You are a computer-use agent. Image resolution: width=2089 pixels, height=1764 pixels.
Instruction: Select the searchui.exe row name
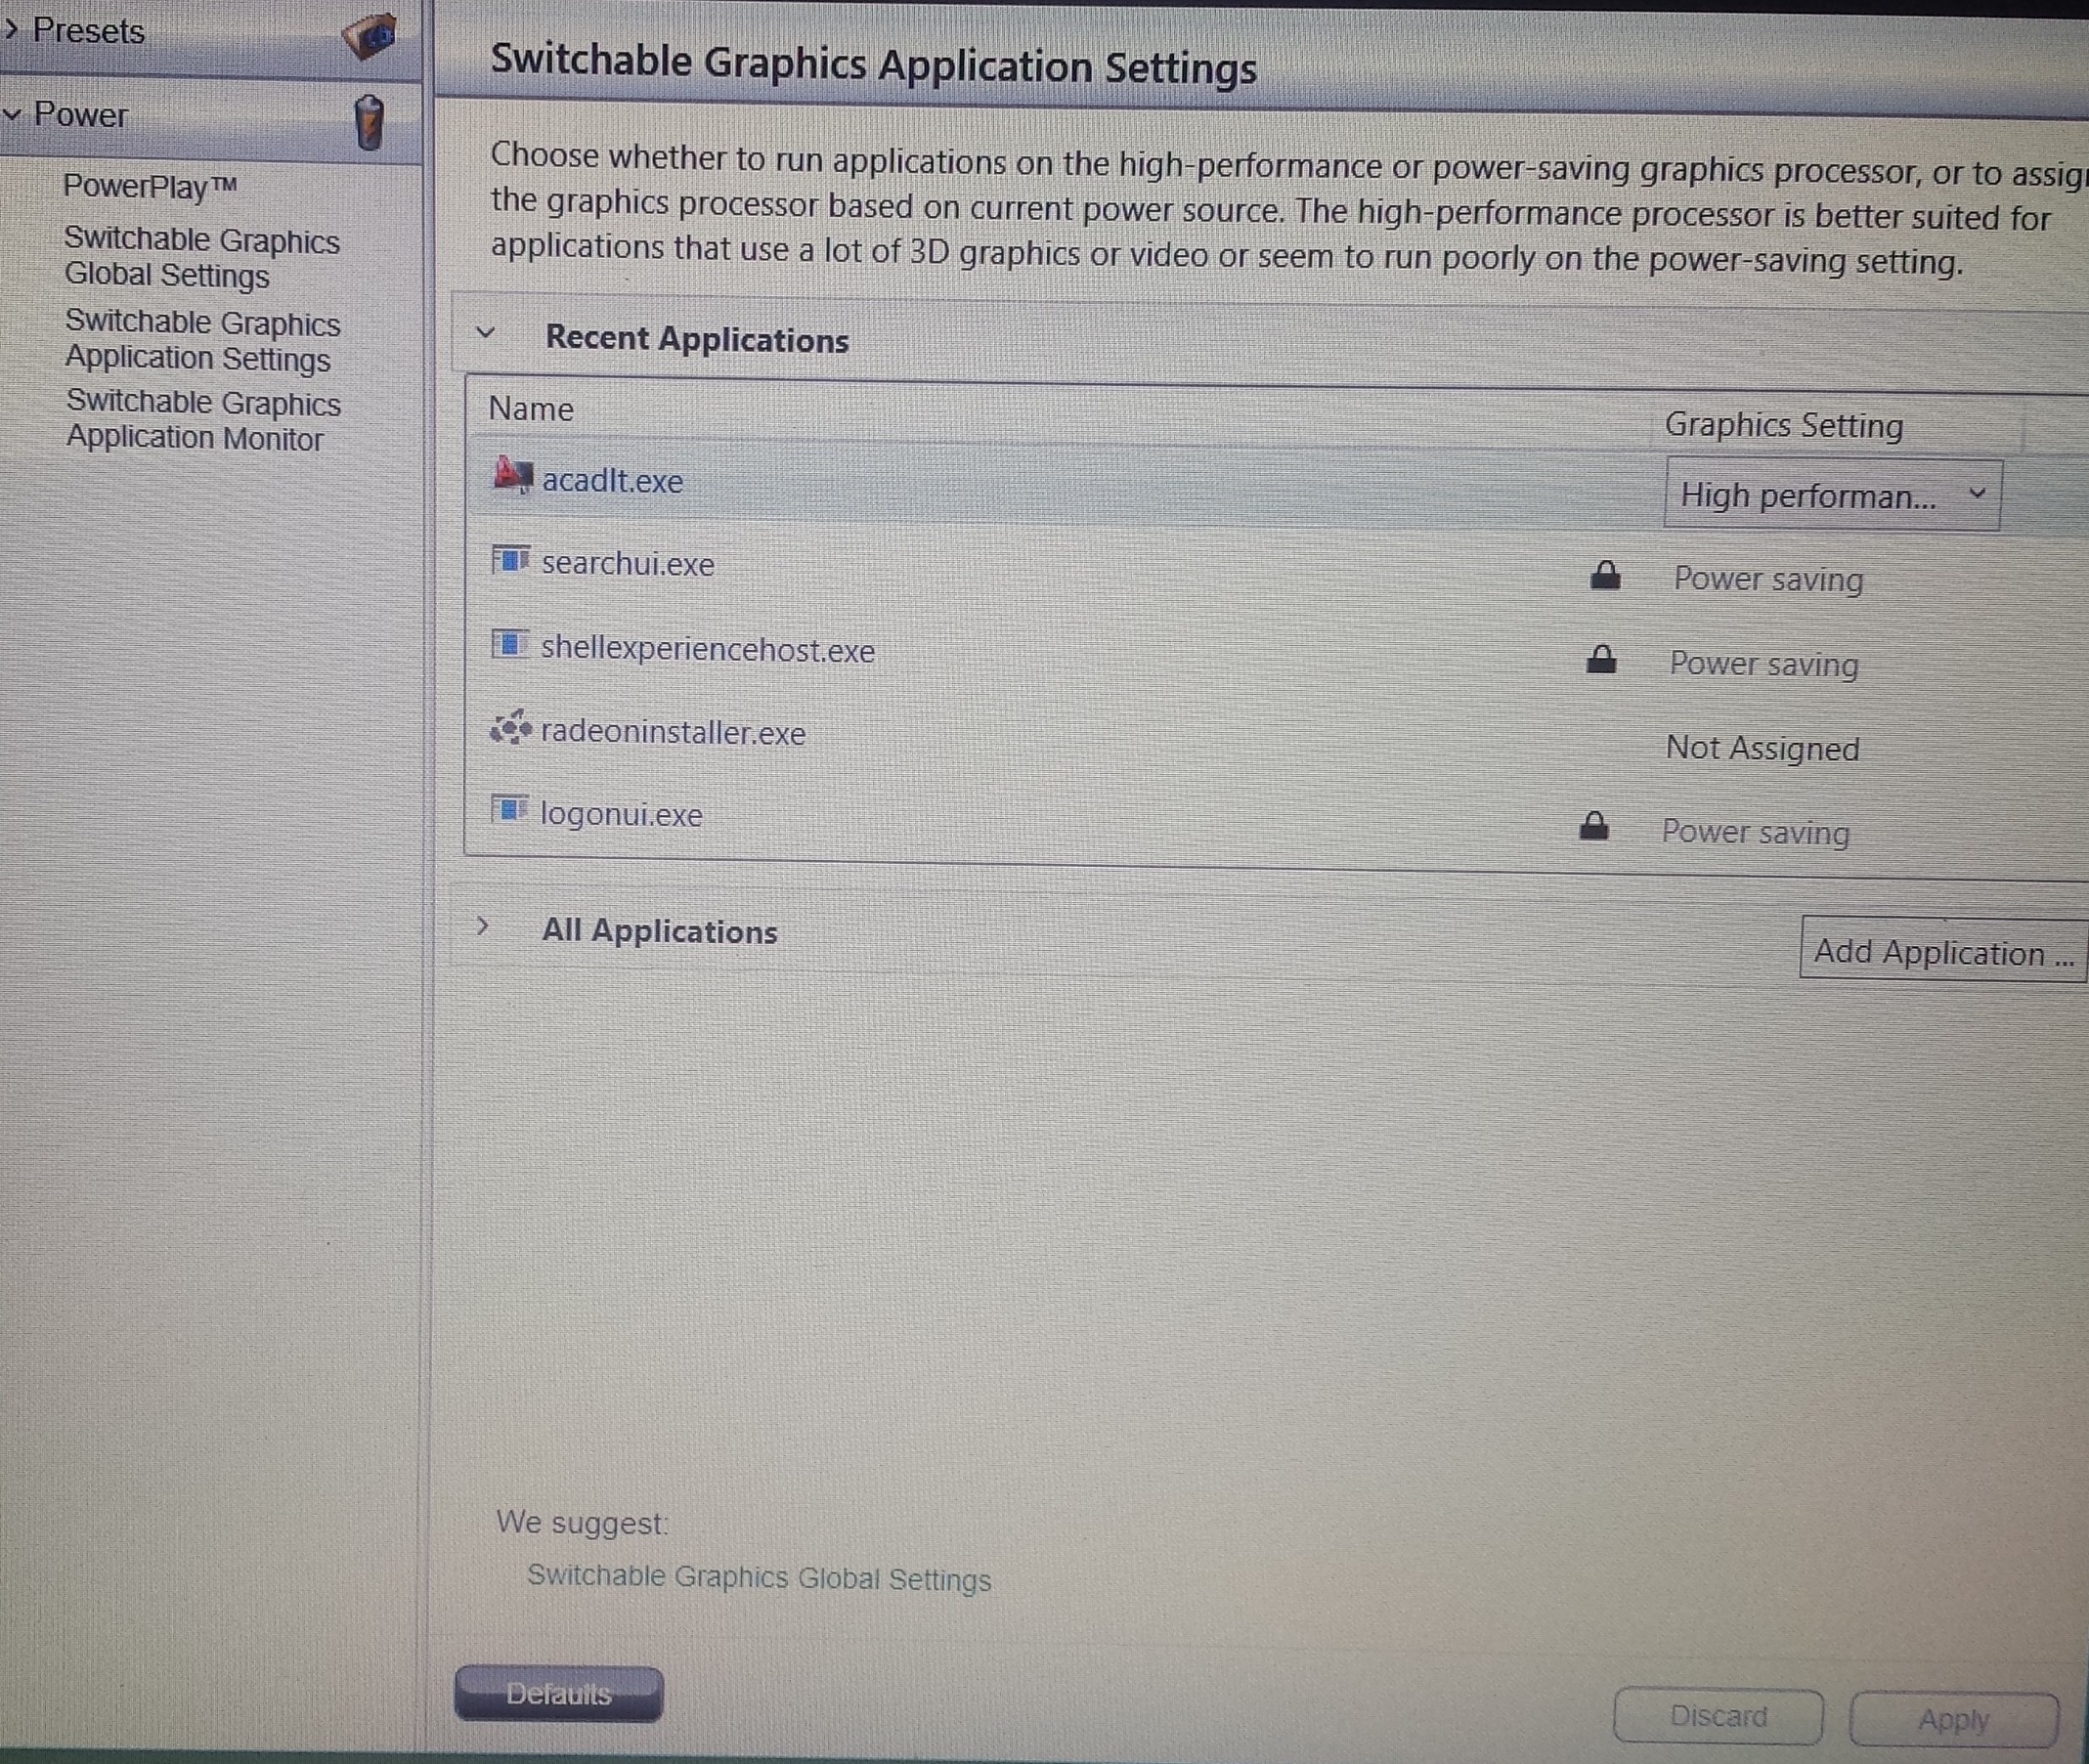[628, 564]
